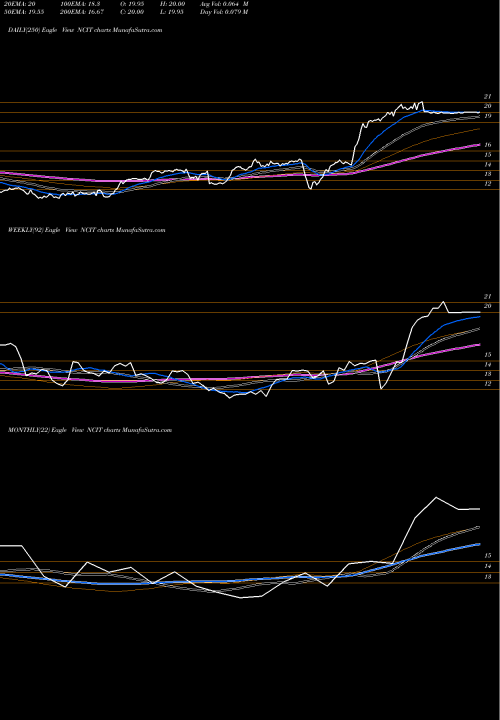Click the 50EMA: 19.55 value
The width and height of the screenshot is (500, 720).
pyautogui.click(x=26, y=12)
